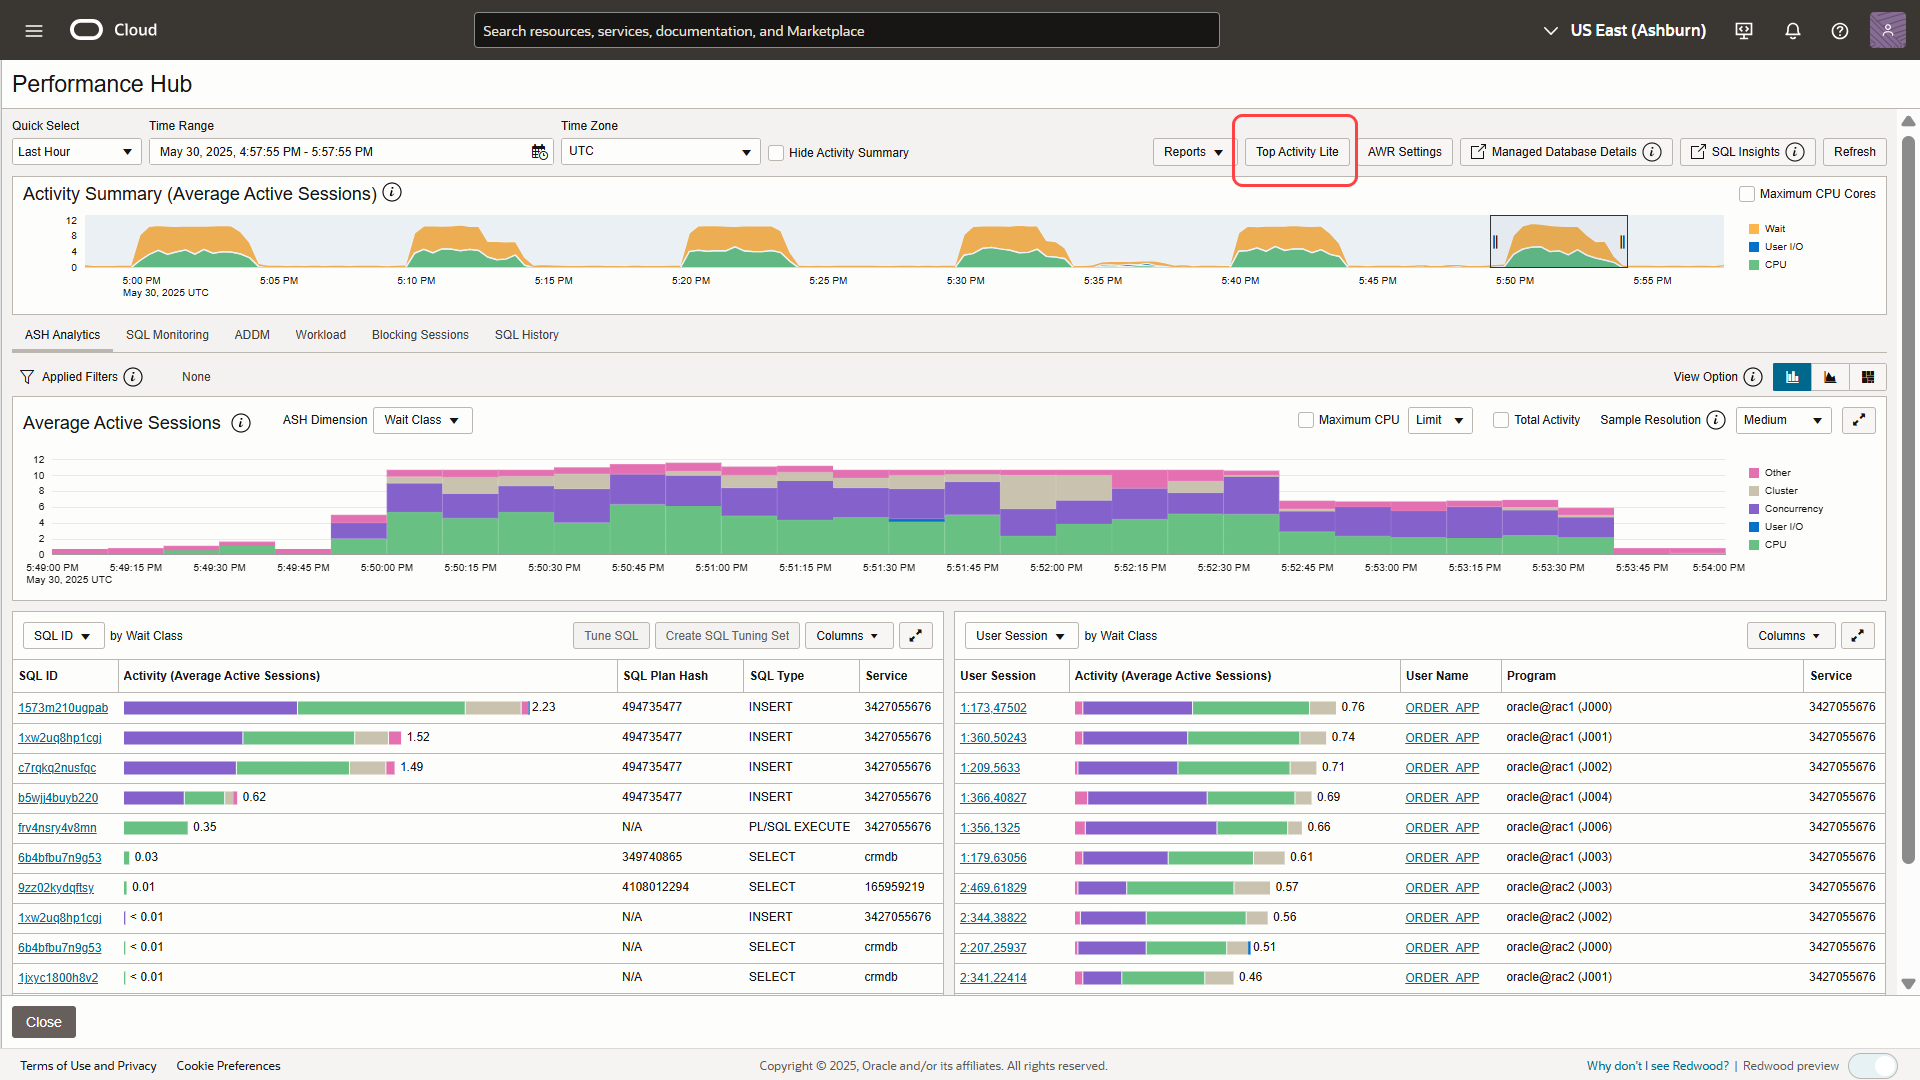Click the calendar icon in Time Range
This screenshot has height=1080, width=1920.
pos(539,152)
